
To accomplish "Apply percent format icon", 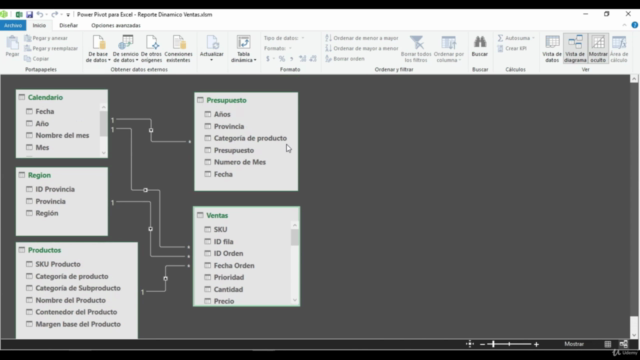I will (x=282, y=59).
